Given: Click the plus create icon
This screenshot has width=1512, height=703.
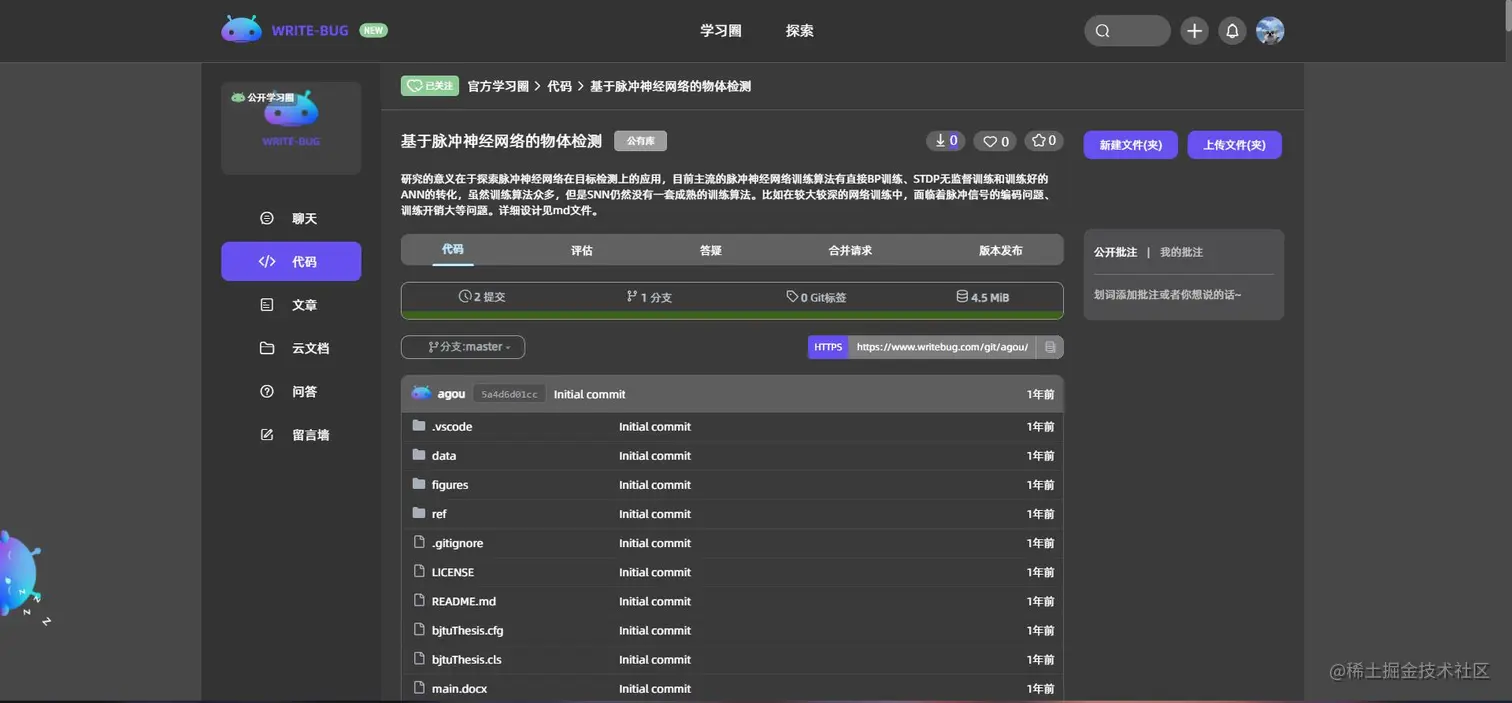Looking at the screenshot, I should (1194, 31).
